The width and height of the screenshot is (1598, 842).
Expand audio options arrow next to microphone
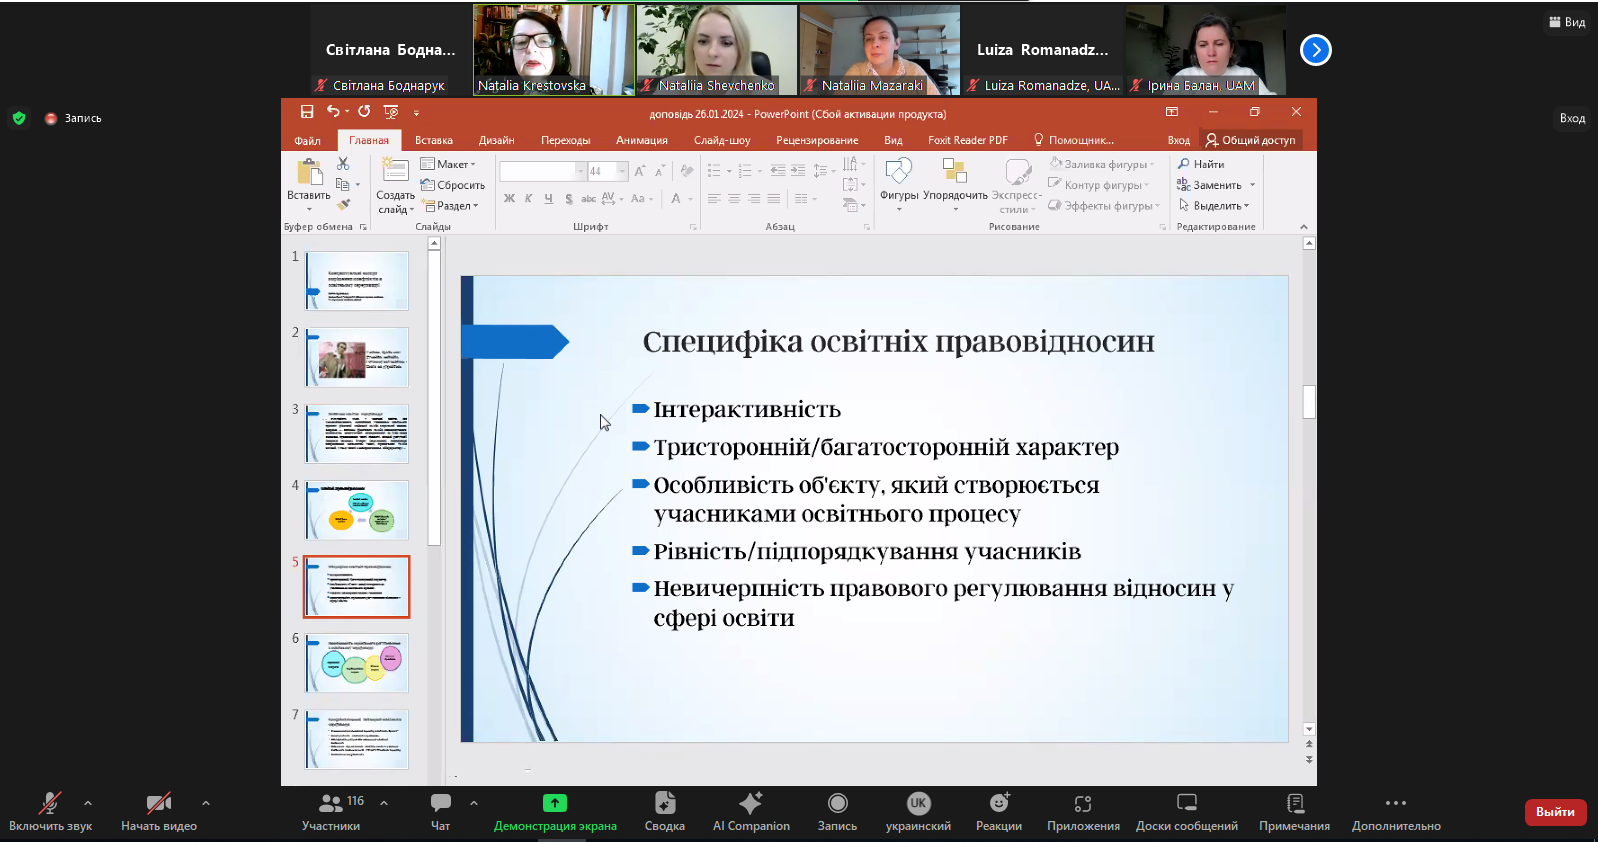88,803
